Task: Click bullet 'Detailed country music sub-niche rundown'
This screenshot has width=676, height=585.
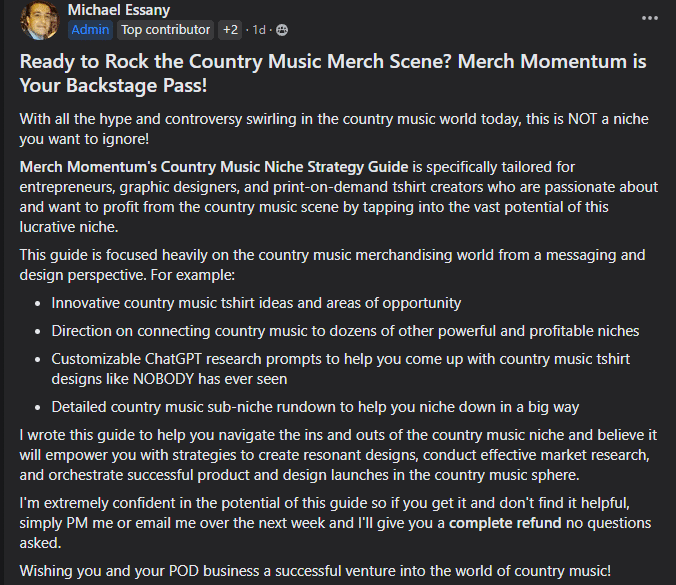Action: coord(315,407)
